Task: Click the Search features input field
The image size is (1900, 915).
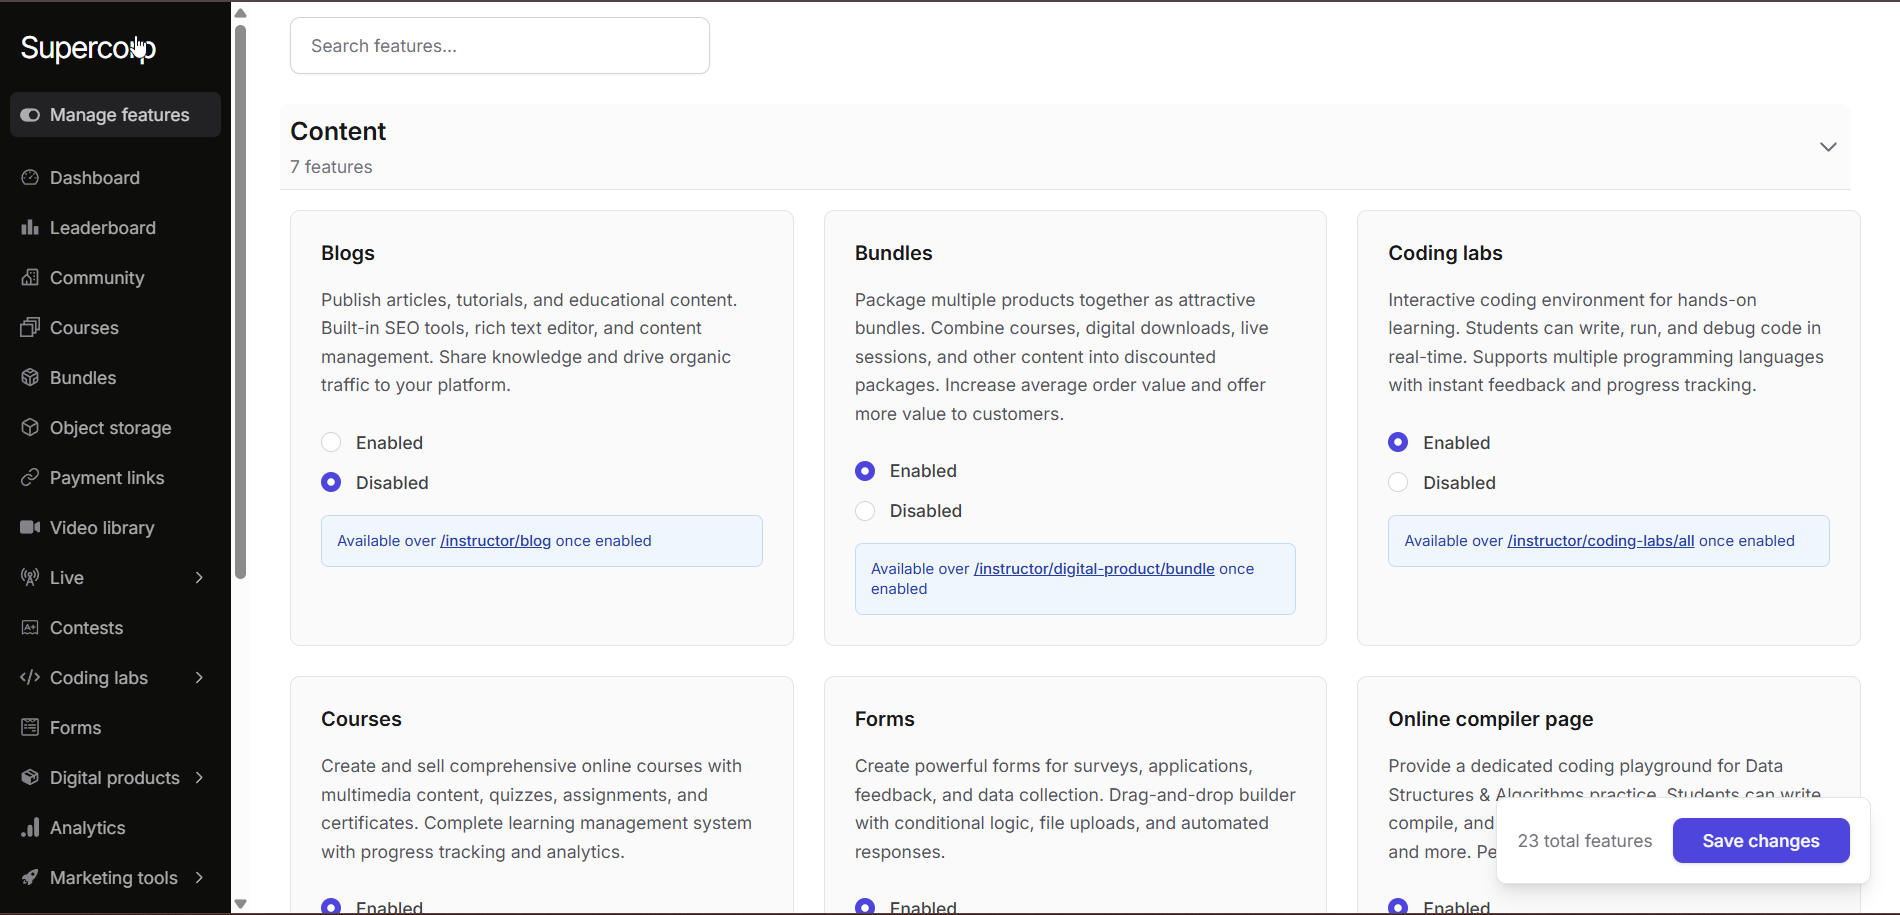Action: [499, 46]
